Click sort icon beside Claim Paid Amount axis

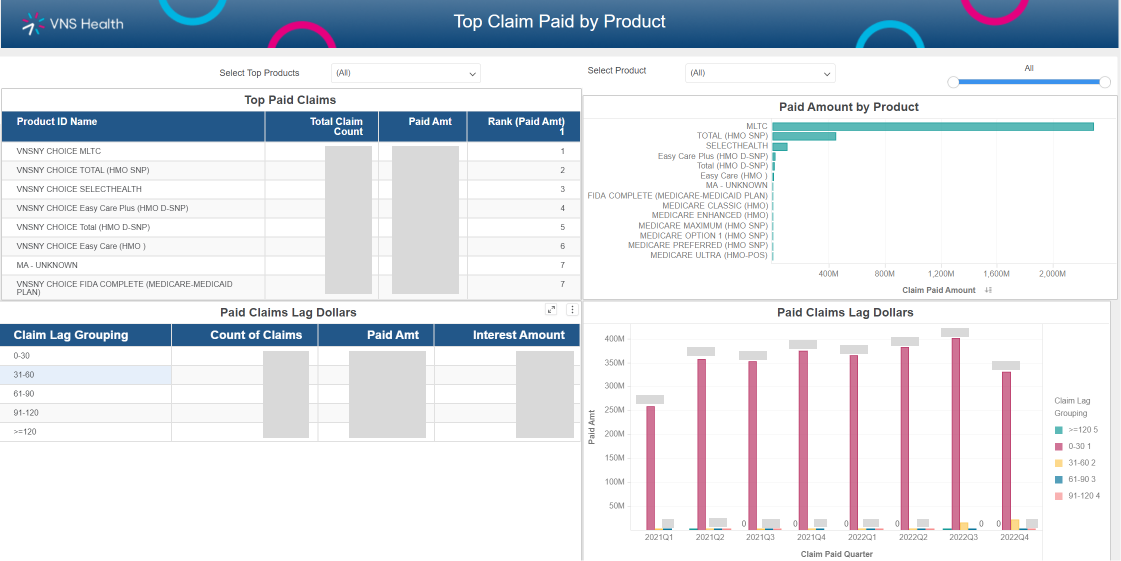pos(988,290)
